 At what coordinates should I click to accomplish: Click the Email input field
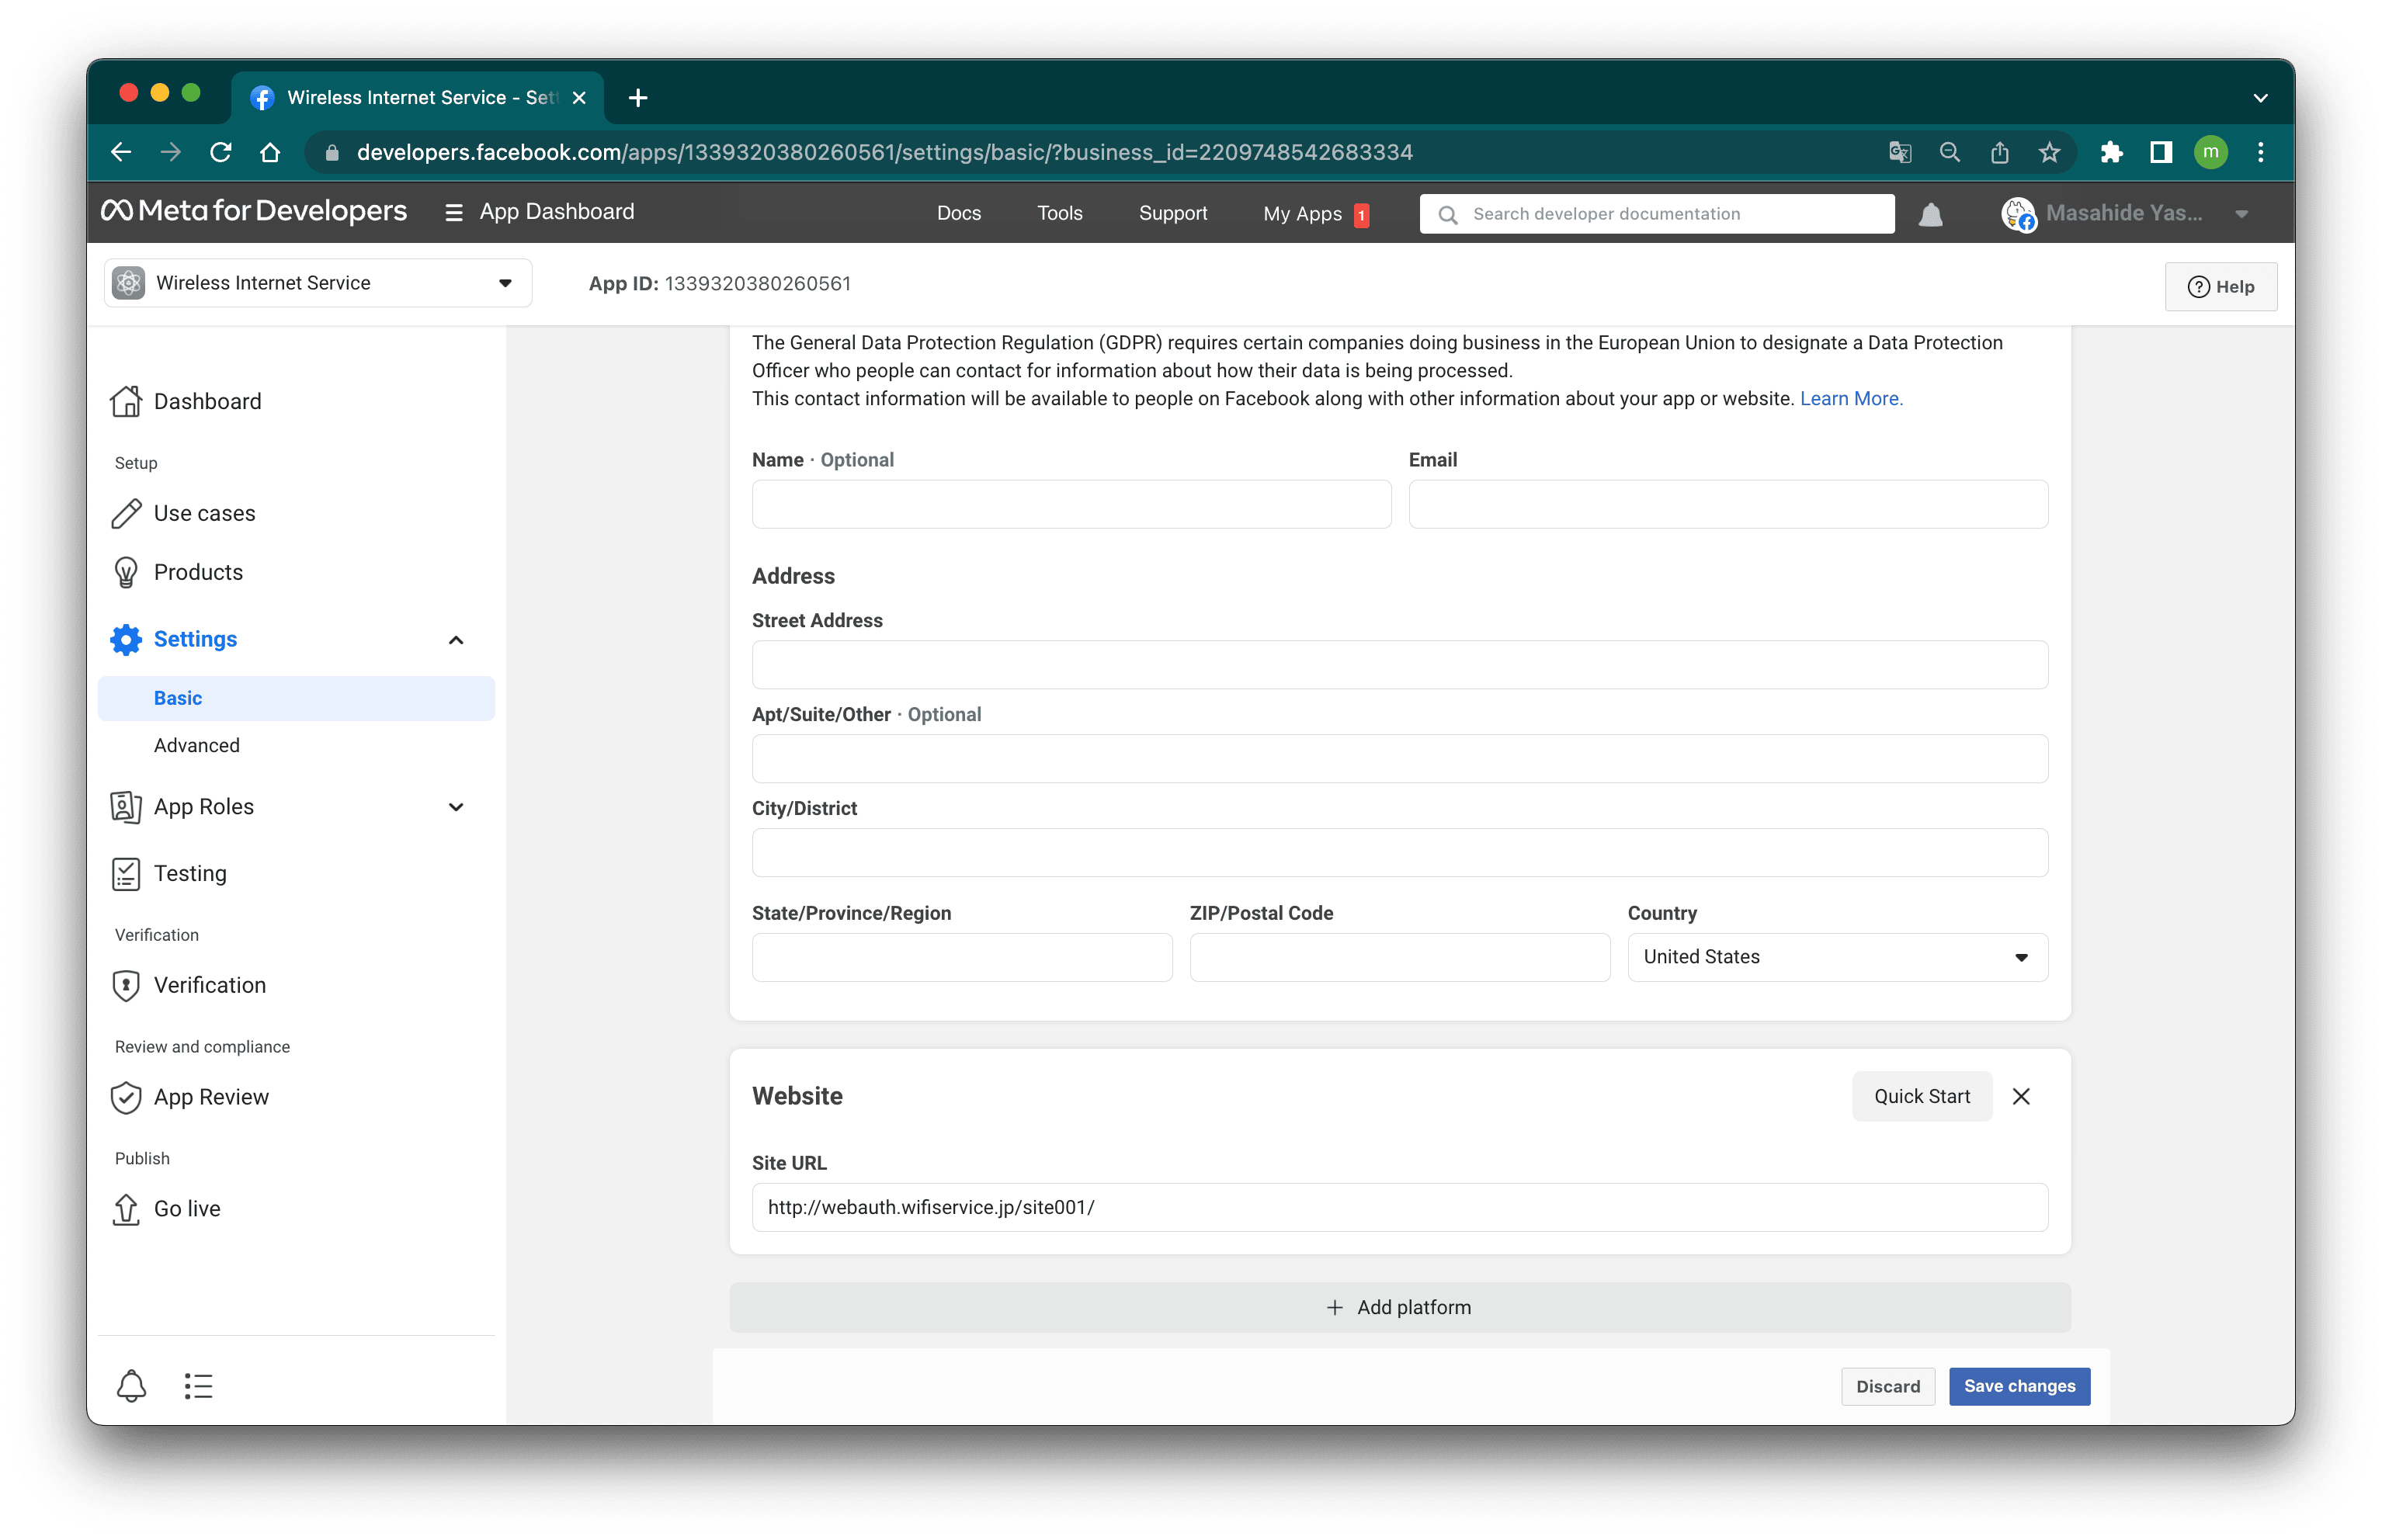[x=1728, y=504]
